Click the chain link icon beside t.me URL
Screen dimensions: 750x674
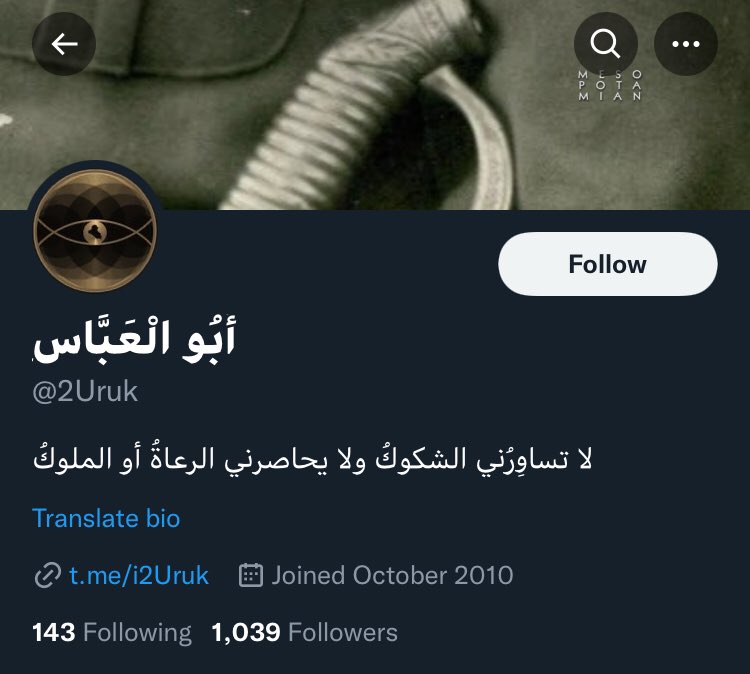click(x=47, y=575)
